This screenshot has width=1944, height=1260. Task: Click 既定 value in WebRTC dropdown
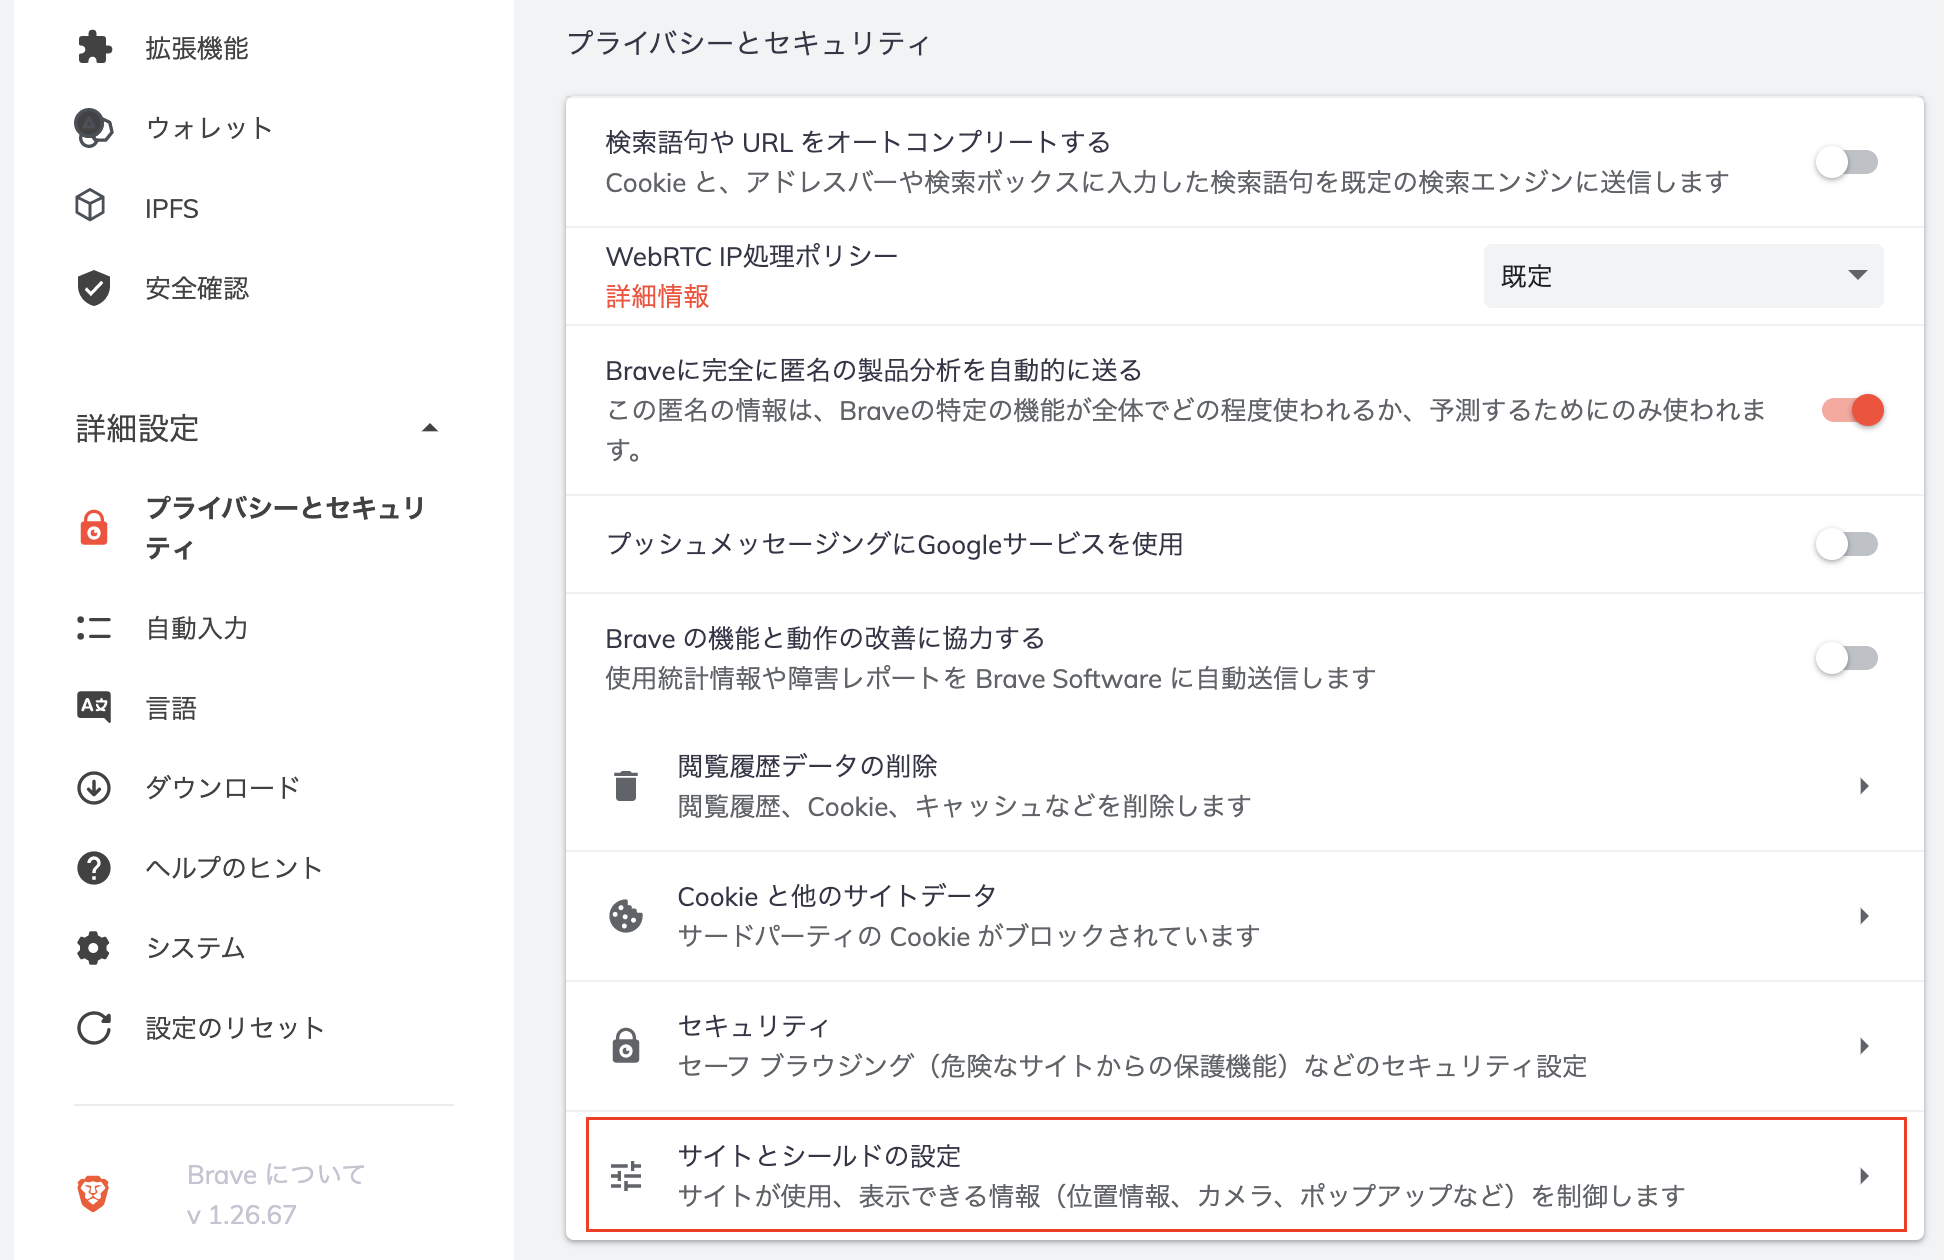(1526, 276)
